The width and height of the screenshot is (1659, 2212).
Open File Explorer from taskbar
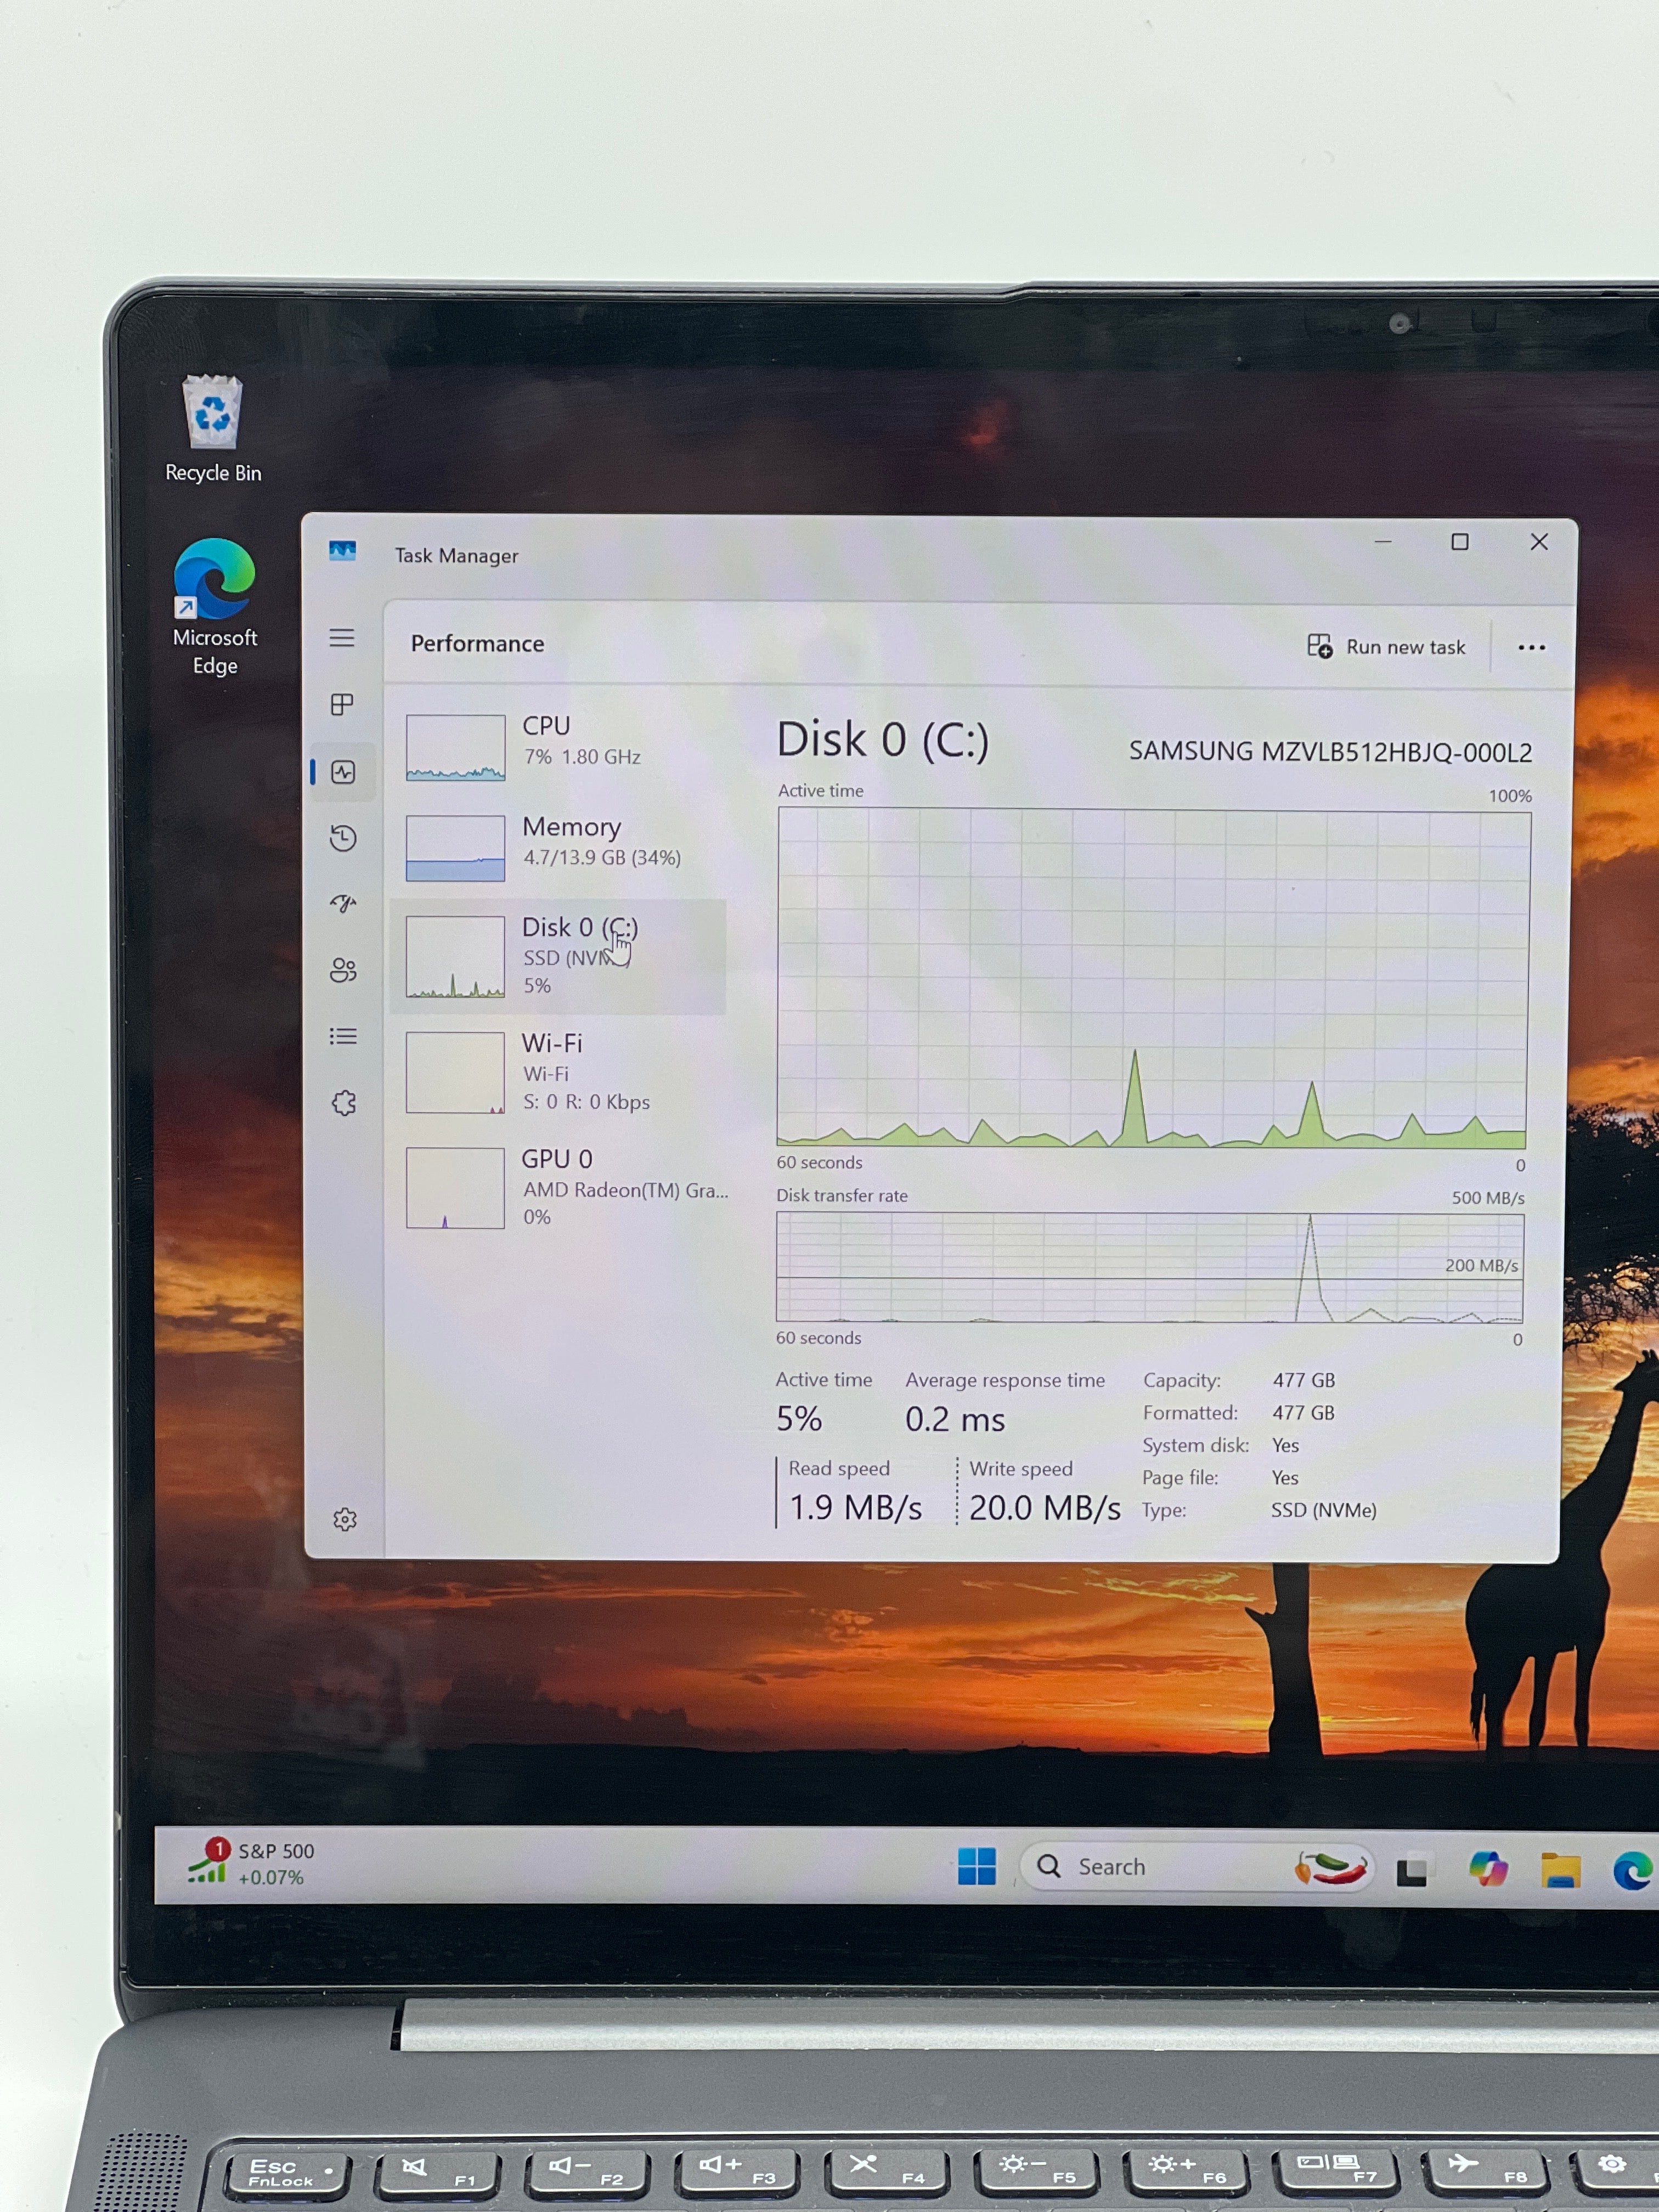(1560, 1869)
